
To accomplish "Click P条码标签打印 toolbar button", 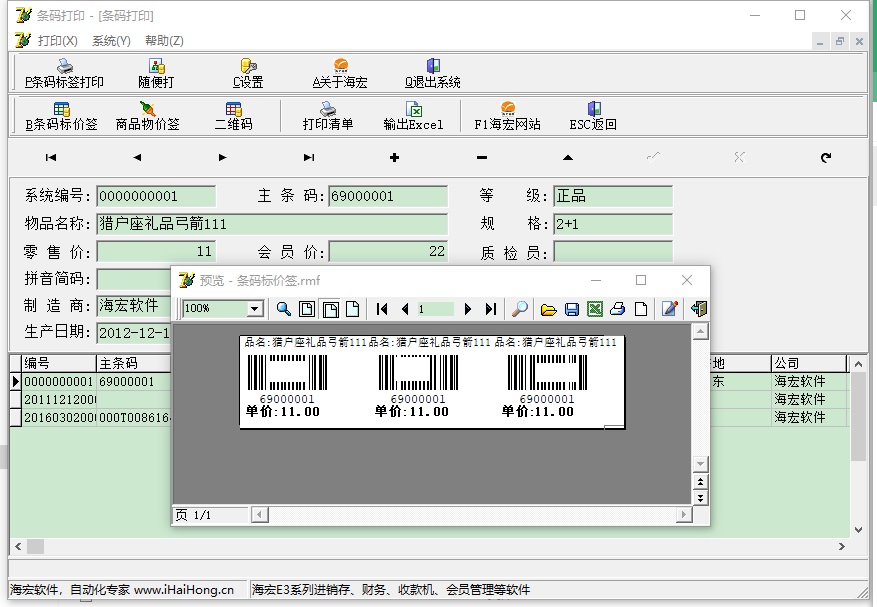I will coord(64,74).
